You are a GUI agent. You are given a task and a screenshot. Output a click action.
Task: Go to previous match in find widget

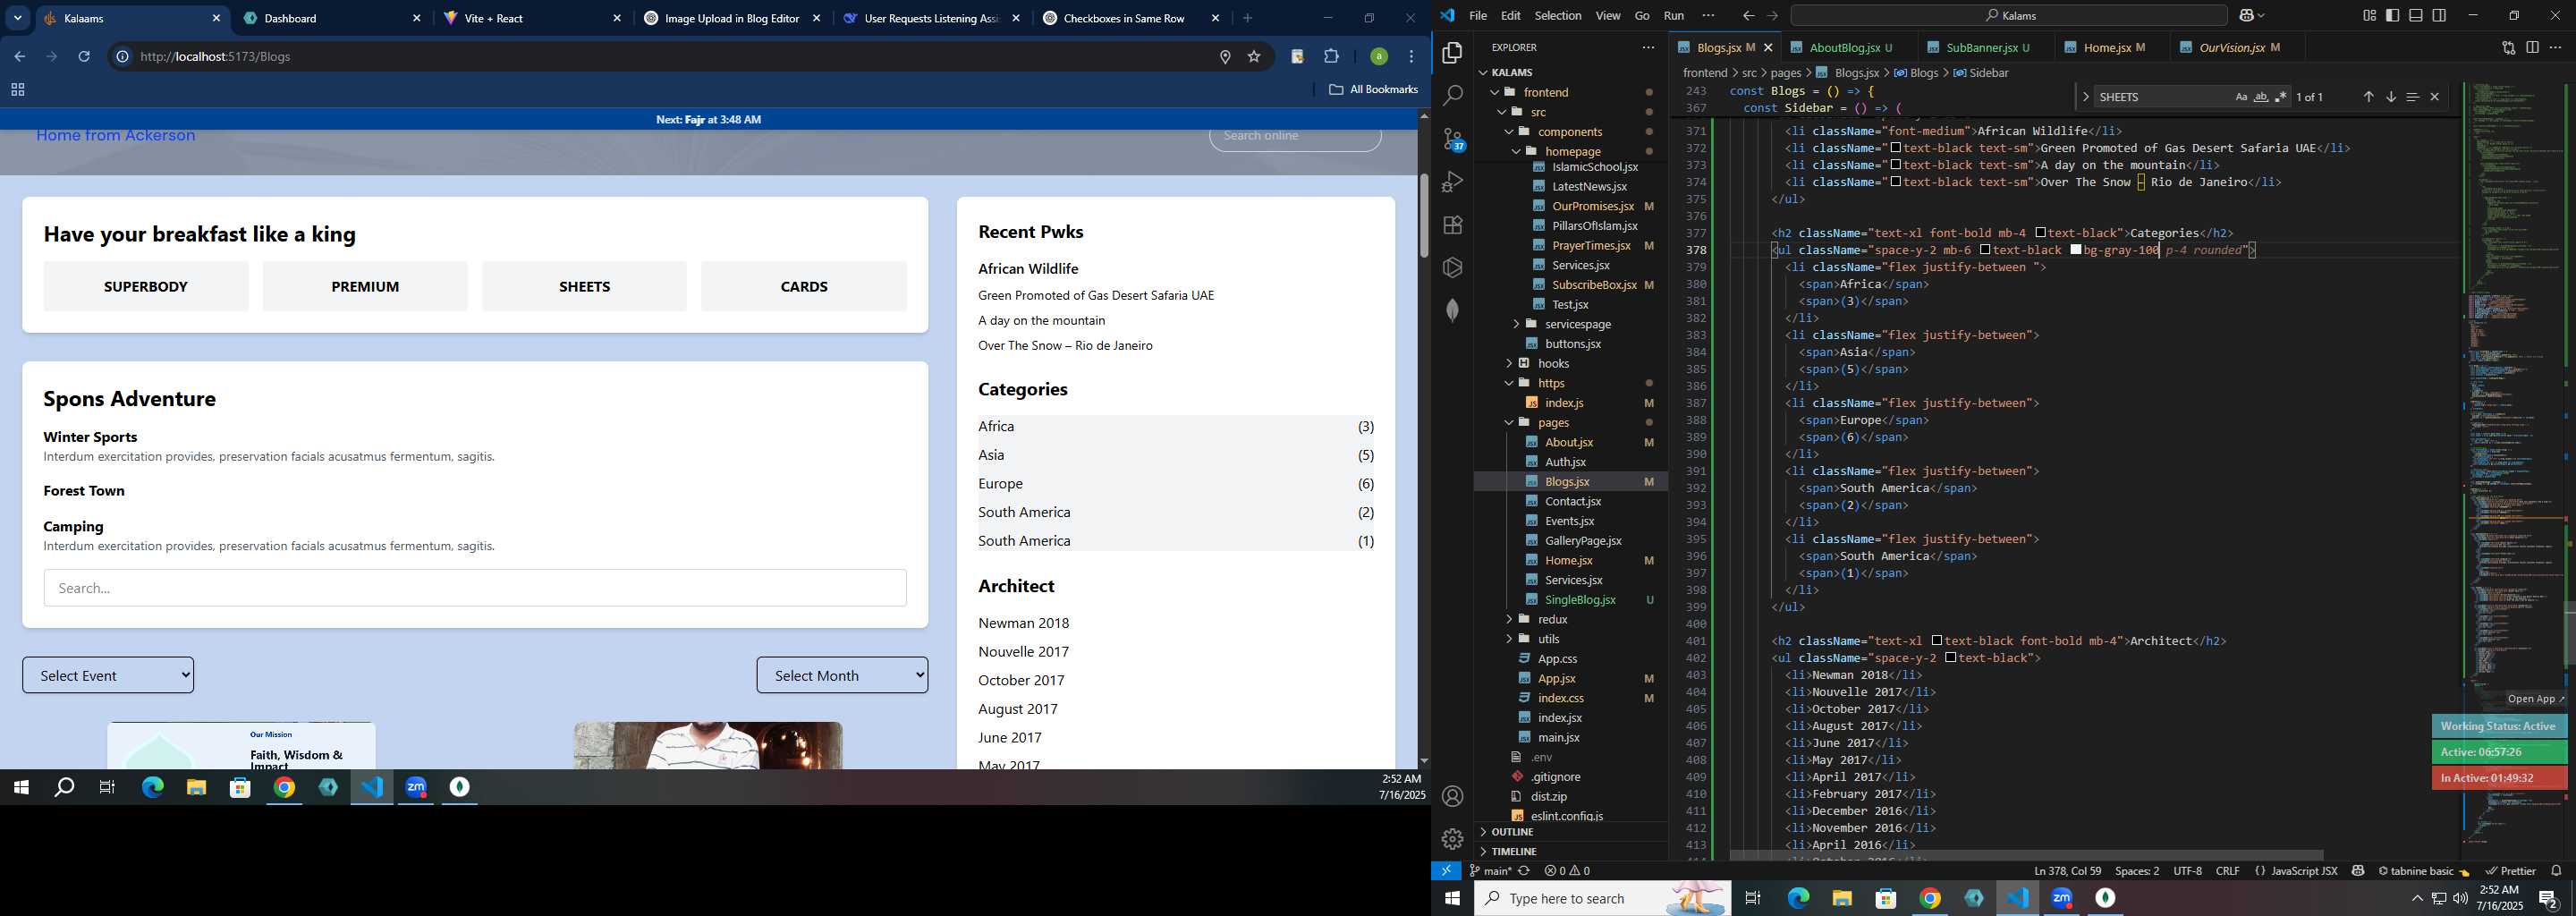(2368, 97)
